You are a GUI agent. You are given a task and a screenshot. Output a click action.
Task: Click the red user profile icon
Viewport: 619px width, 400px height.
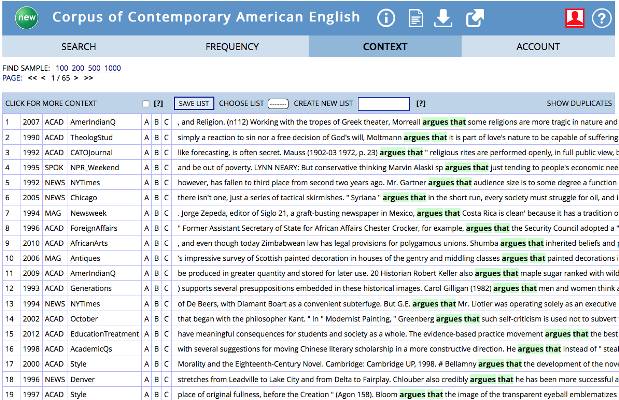[574, 18]
